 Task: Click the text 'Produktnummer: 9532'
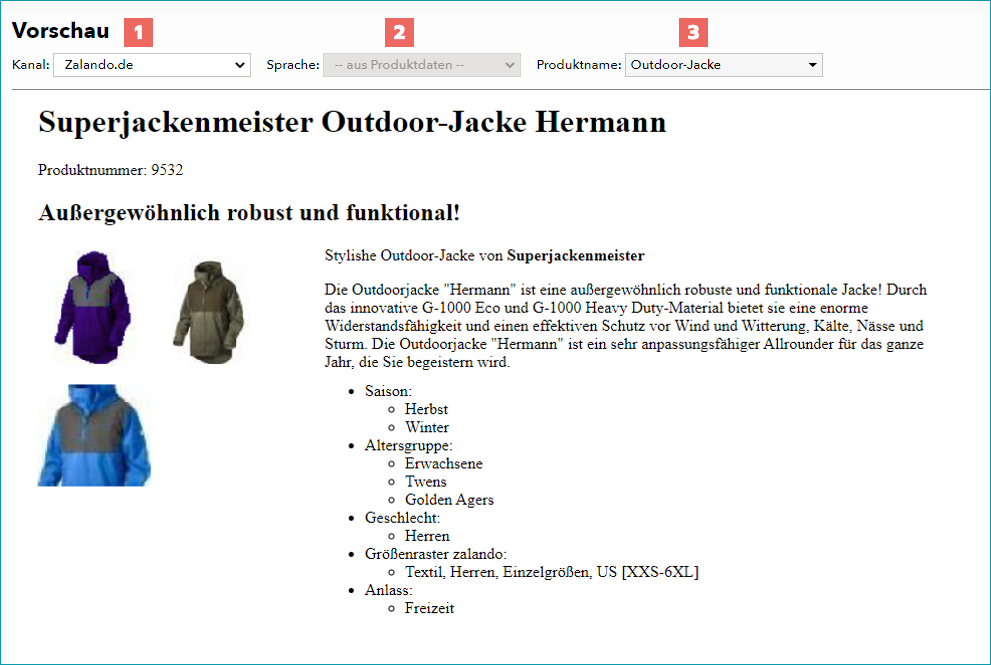point(111,170)
